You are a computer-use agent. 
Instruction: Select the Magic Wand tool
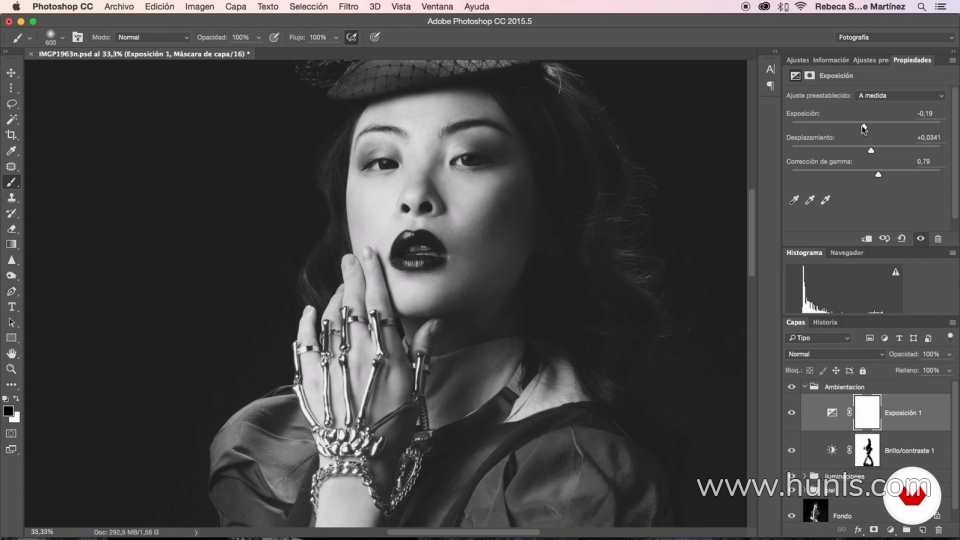point(11,119)
